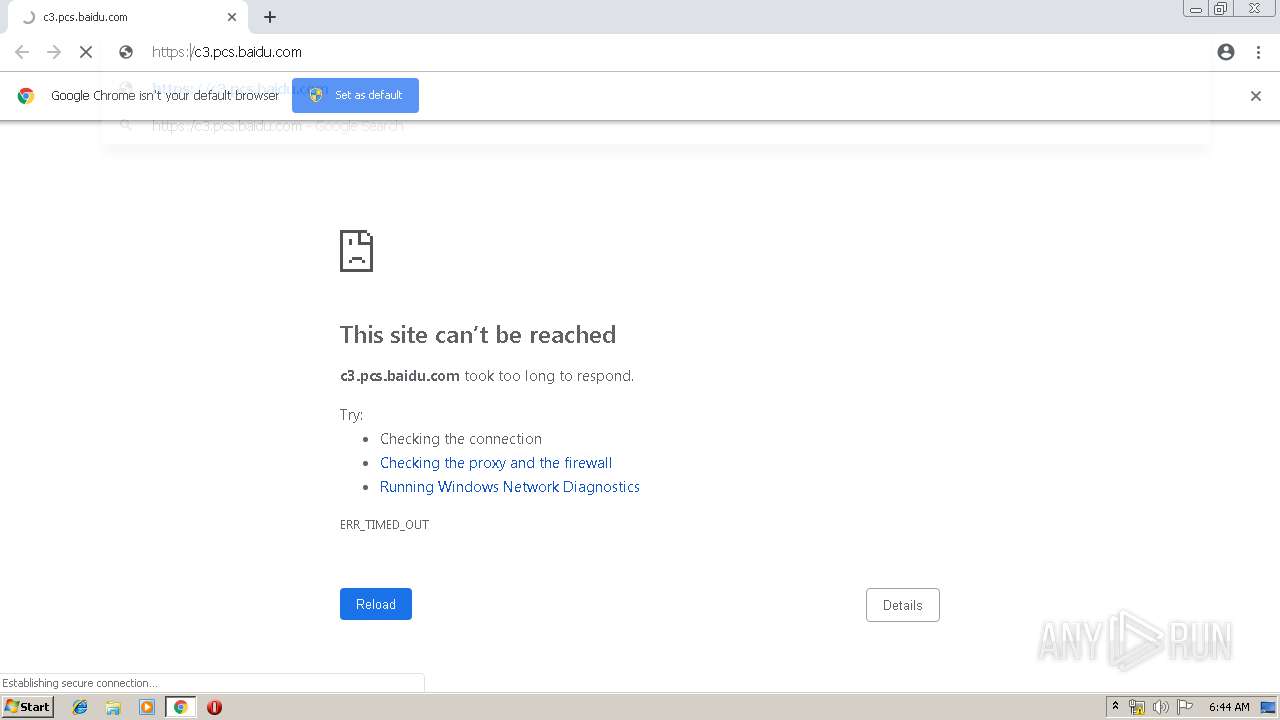The image size is (1280, 720).
Task: Click the Chrome taskbar button
Action: pos(180,707)
